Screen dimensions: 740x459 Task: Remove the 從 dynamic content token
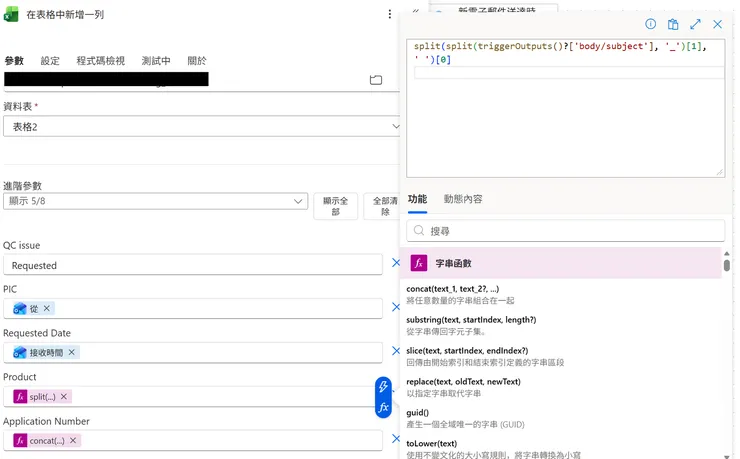[x=47, y=308]
